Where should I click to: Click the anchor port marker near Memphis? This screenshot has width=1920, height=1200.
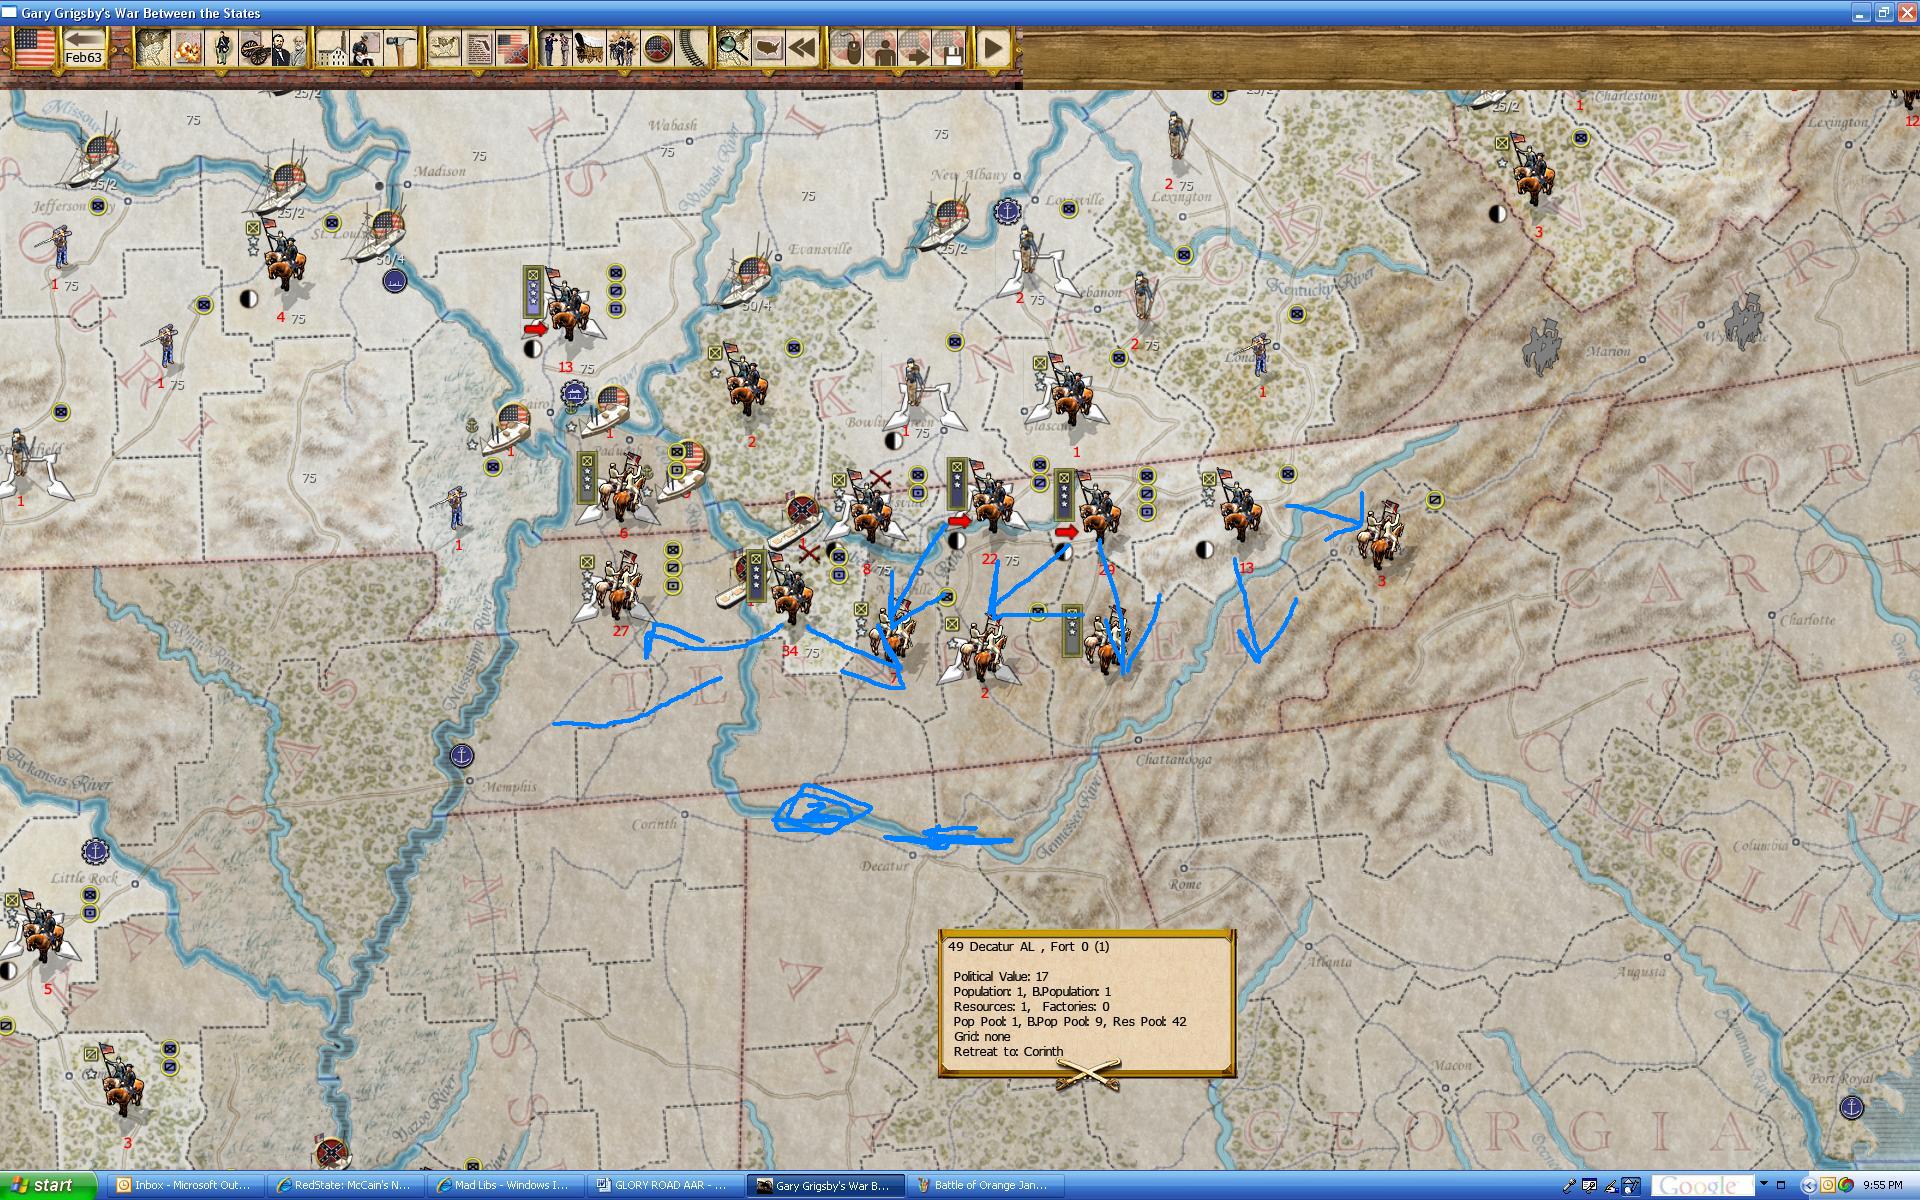[461, 755]
